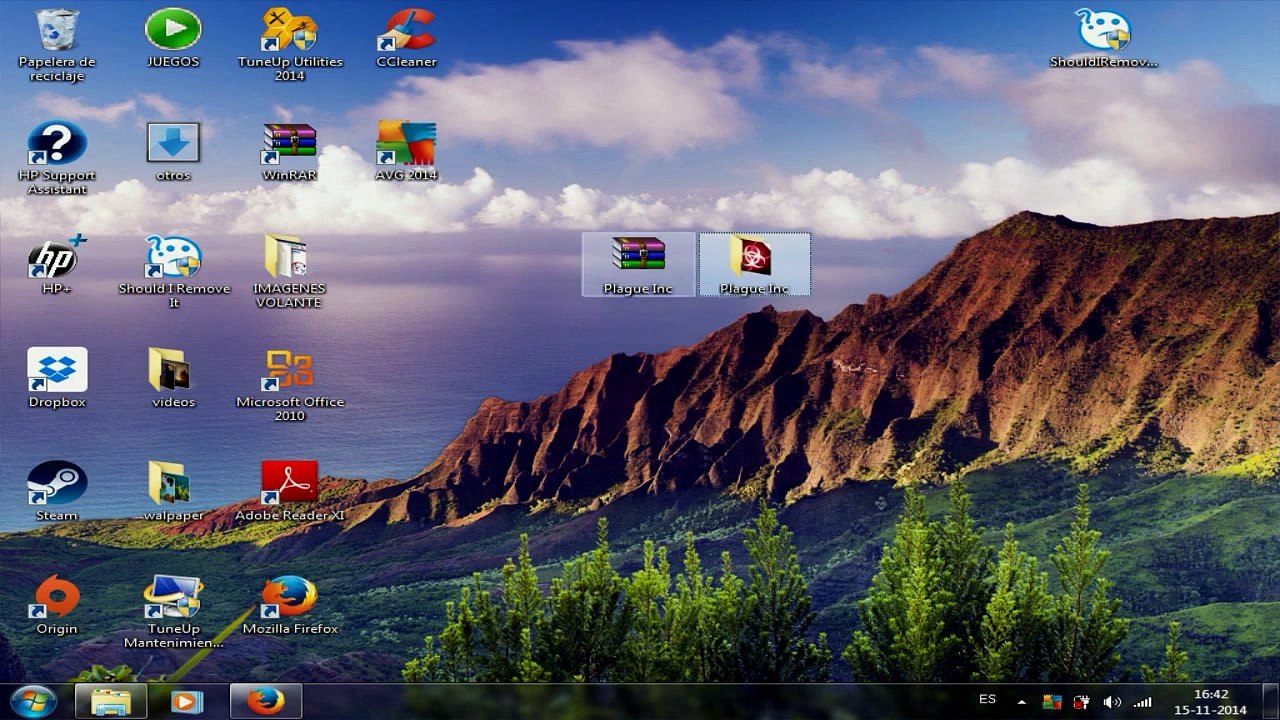Click the Microsoft Office 2010 shortcut
The width and height of the screenshot is (1280, 720).
[290, 385]
